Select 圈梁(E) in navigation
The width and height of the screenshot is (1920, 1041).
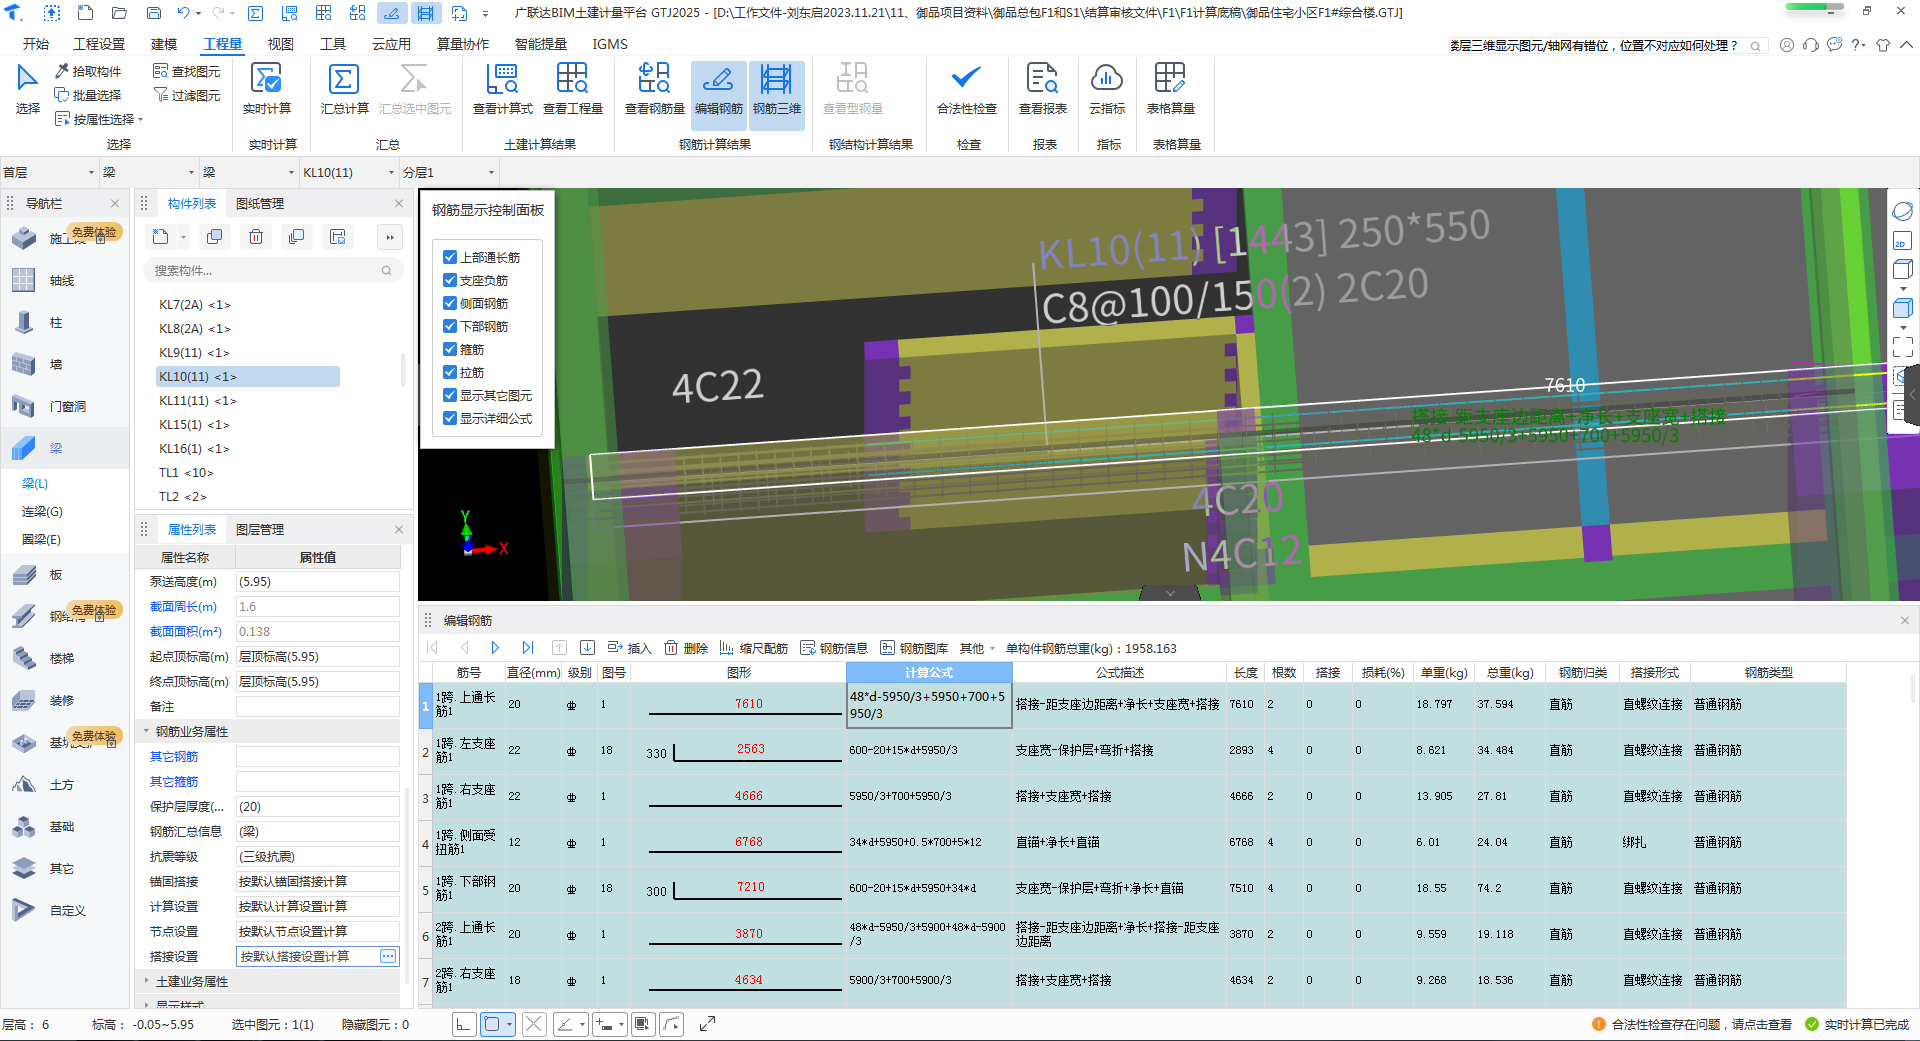point(41,539)
